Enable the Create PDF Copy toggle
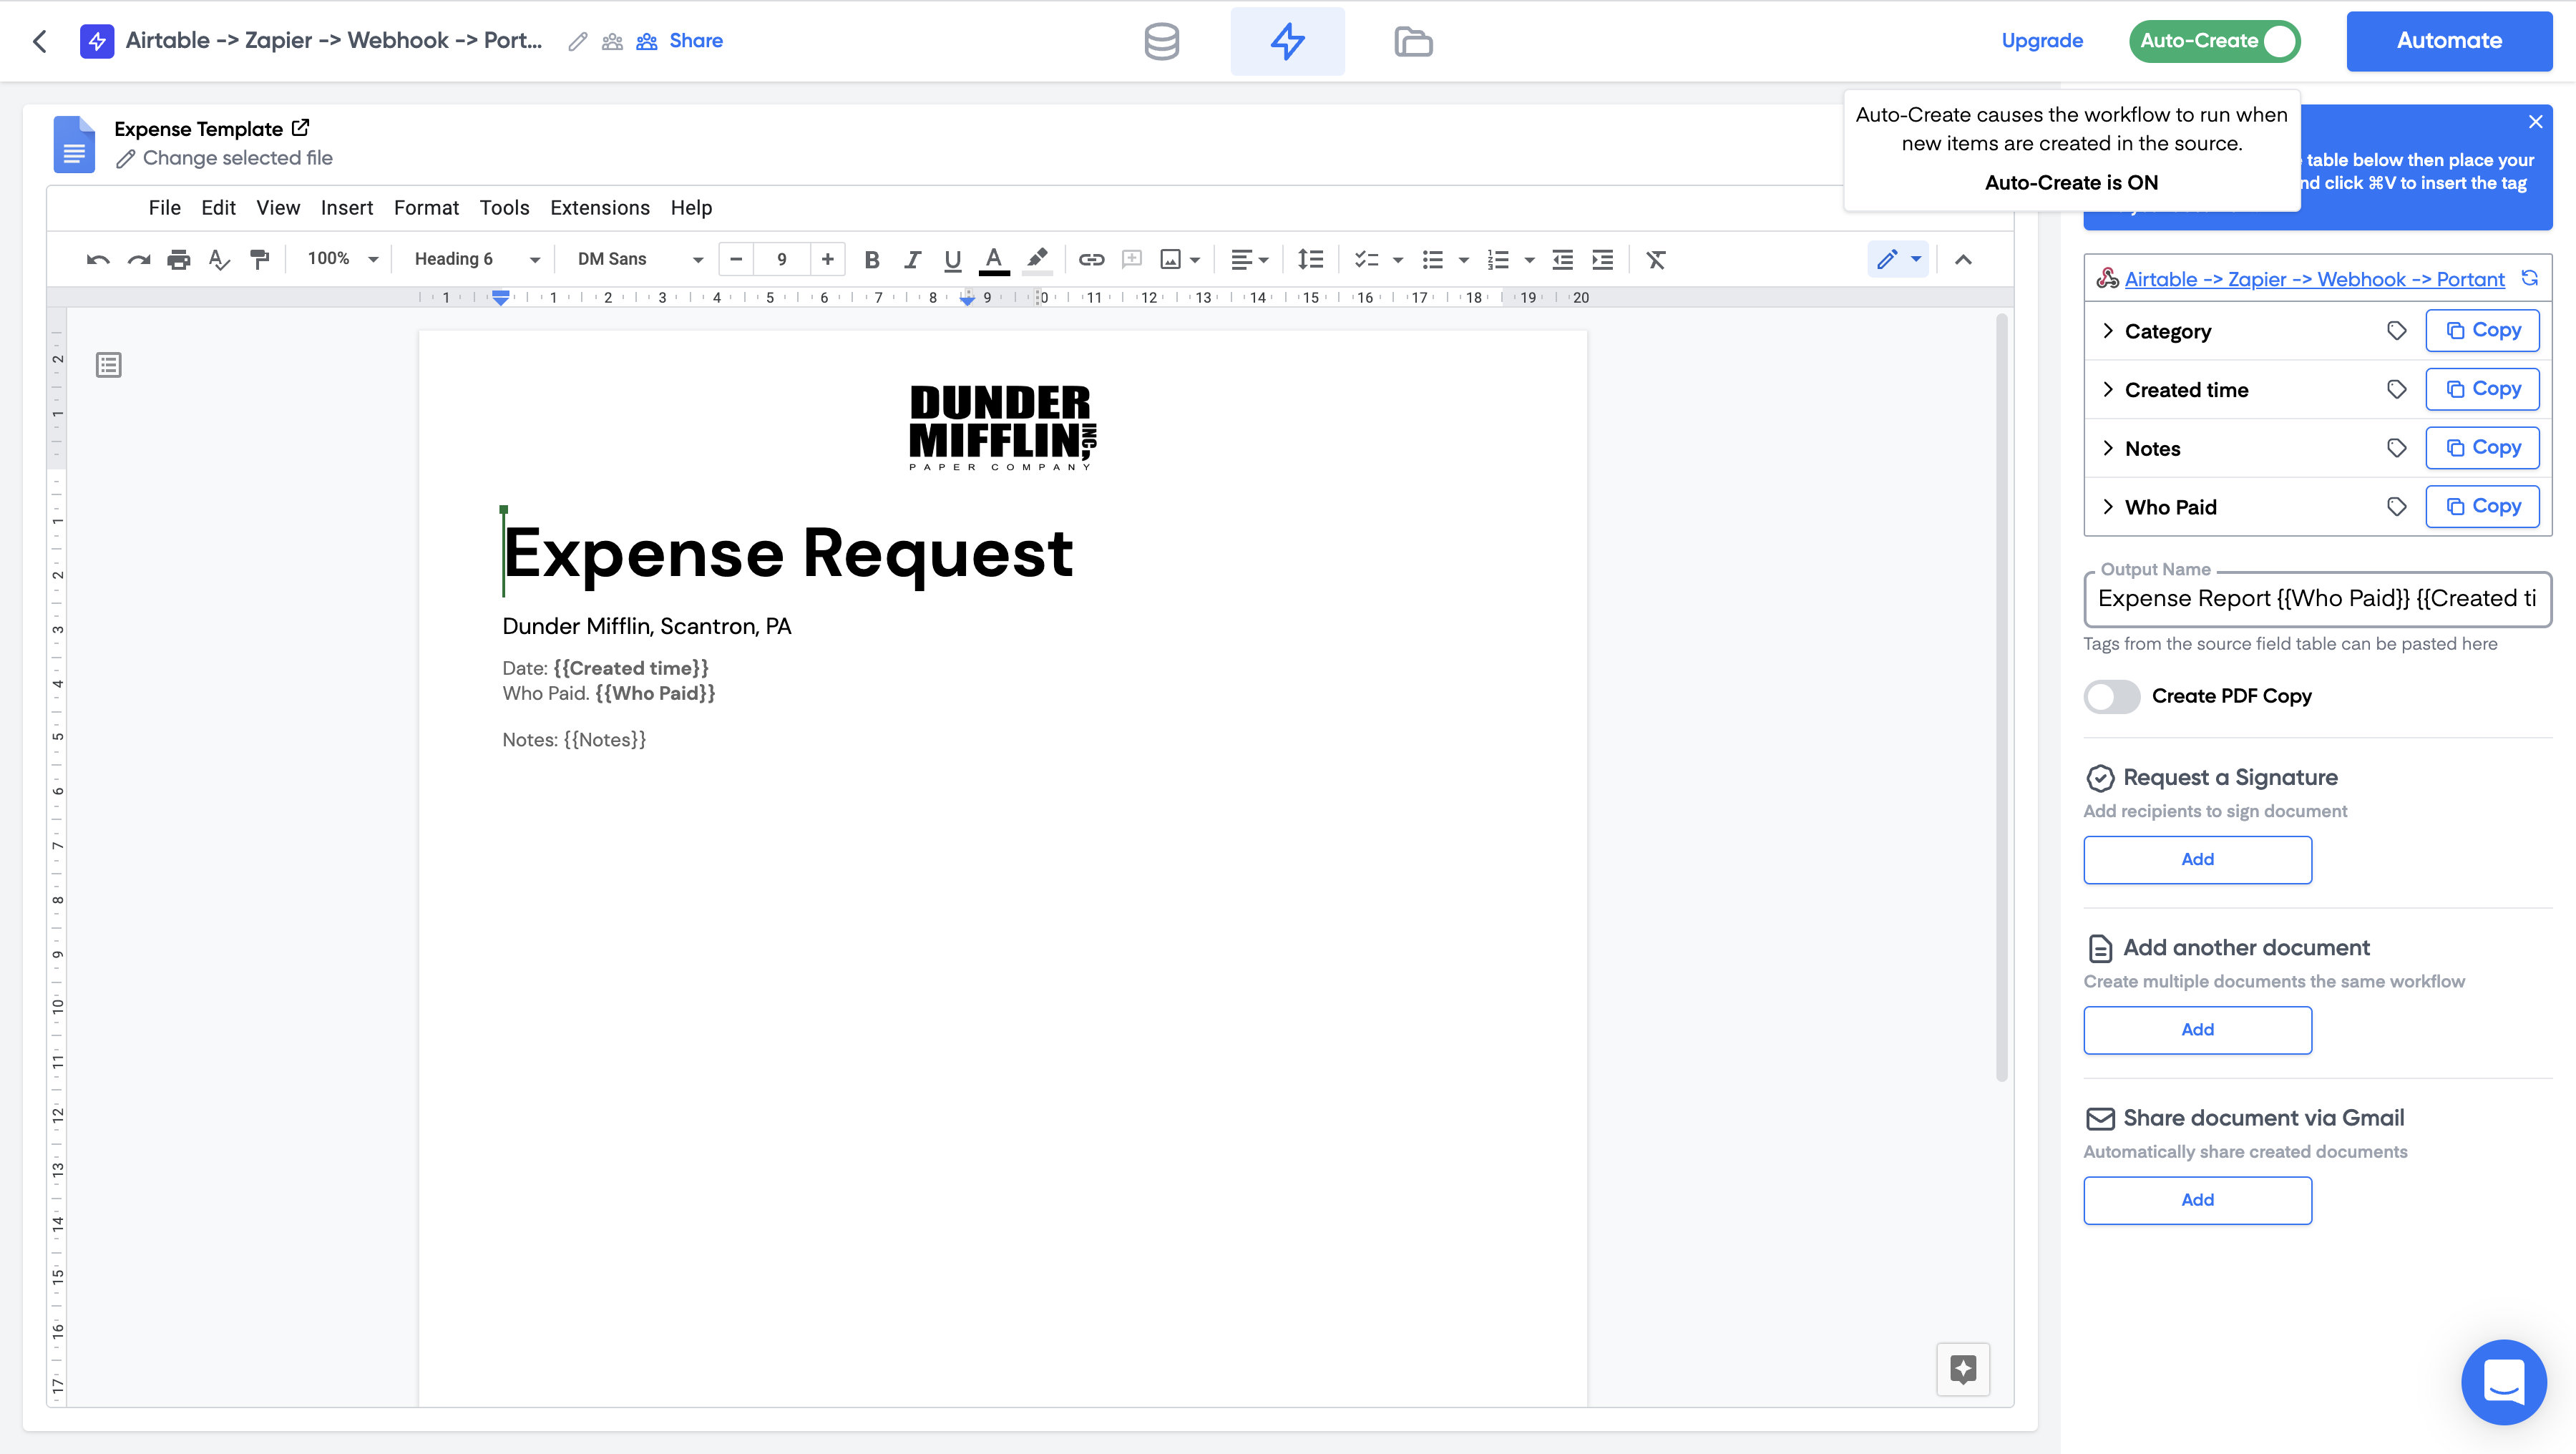This screenshot has height=1454, width=2576. (2111, 696)
